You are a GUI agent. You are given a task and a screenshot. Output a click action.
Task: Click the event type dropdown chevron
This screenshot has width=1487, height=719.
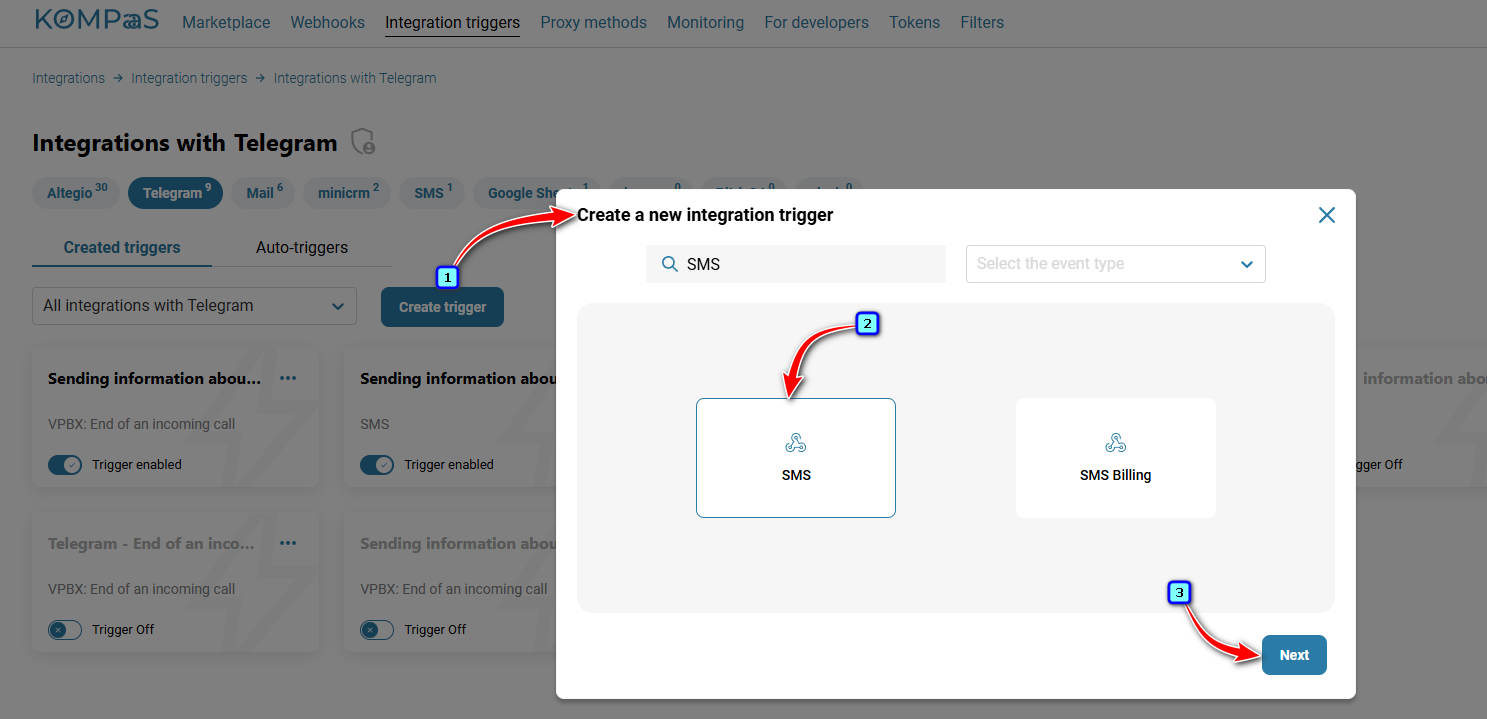click(x=1246, y=264)
